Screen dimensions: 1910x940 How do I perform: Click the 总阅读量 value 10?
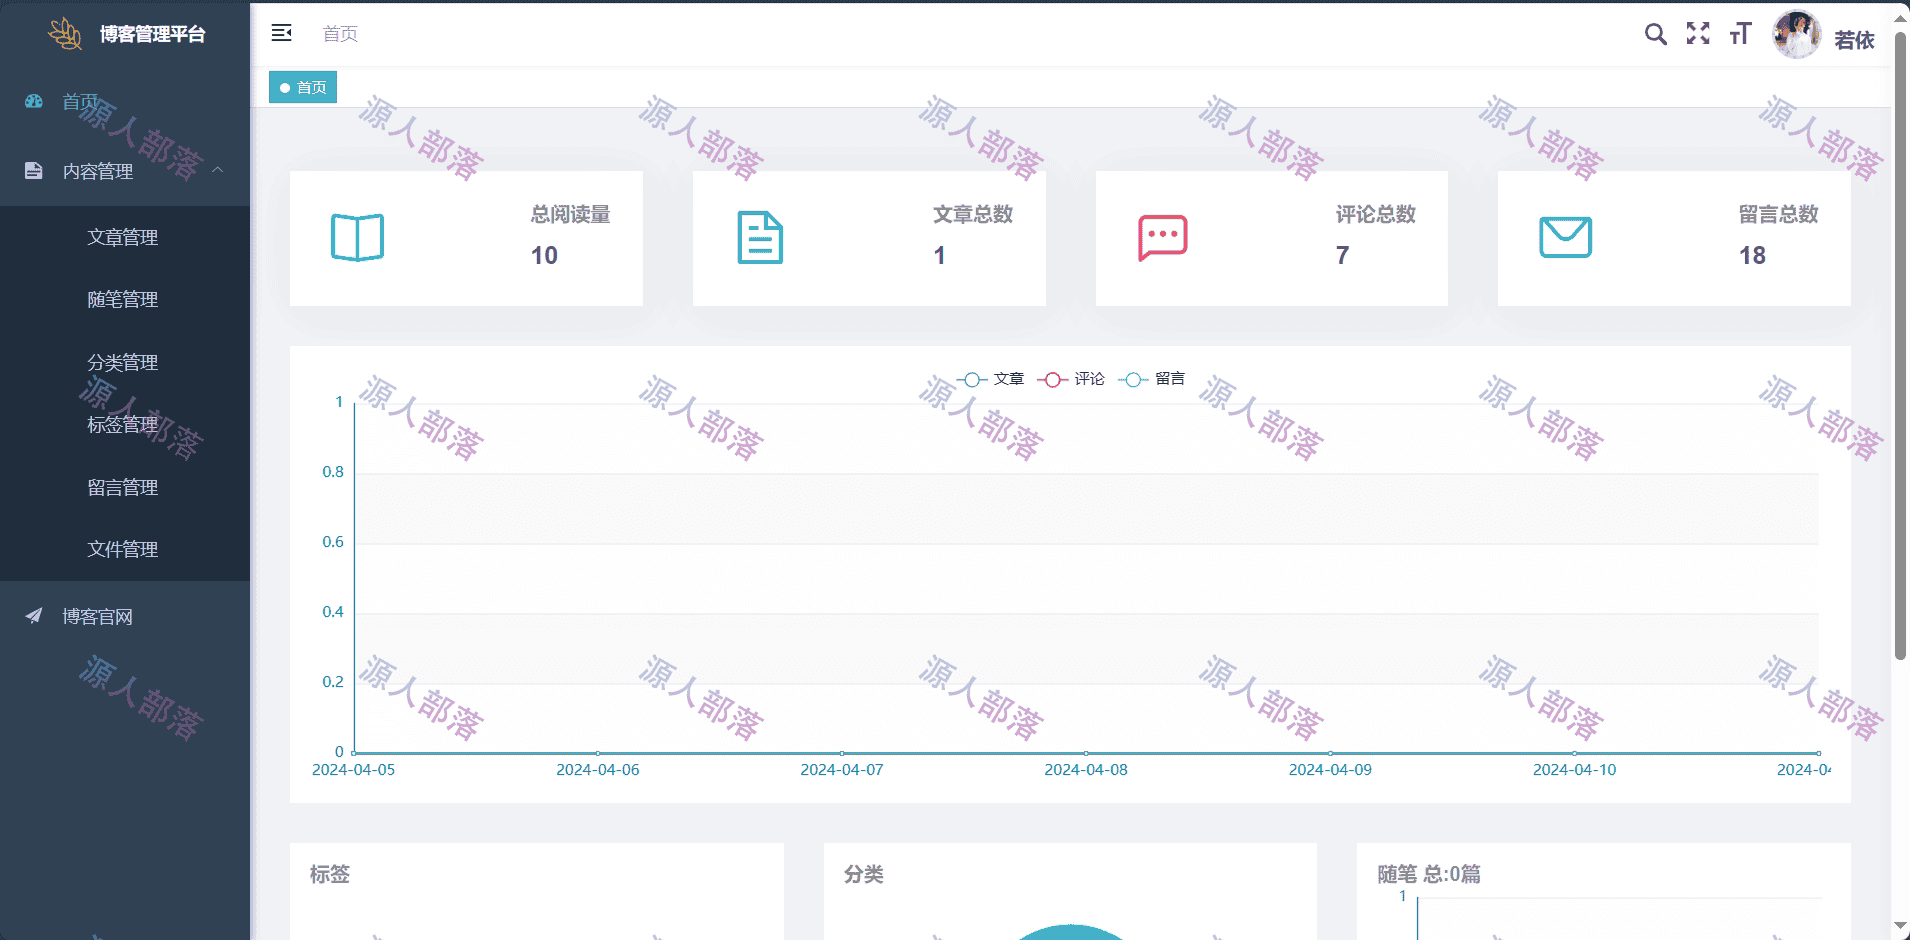[x=544, y=256]
